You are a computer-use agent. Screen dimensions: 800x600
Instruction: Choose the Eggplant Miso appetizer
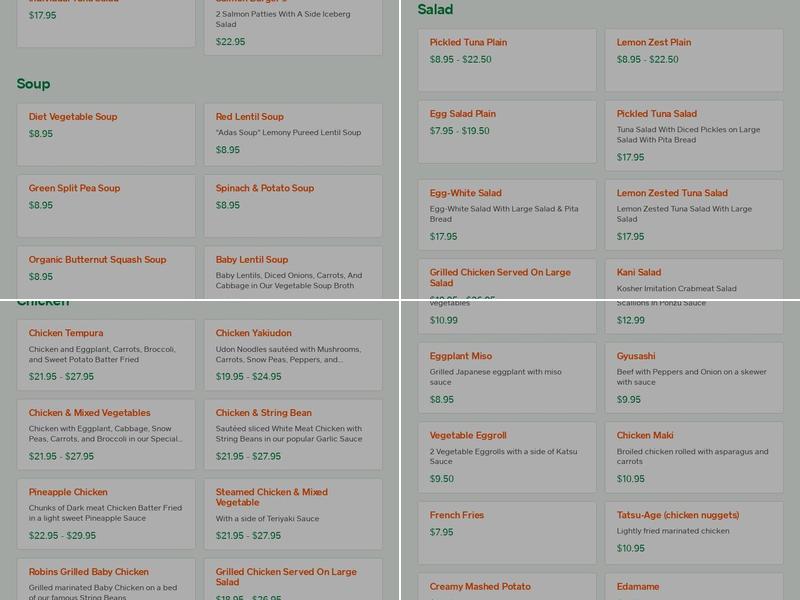507,377
